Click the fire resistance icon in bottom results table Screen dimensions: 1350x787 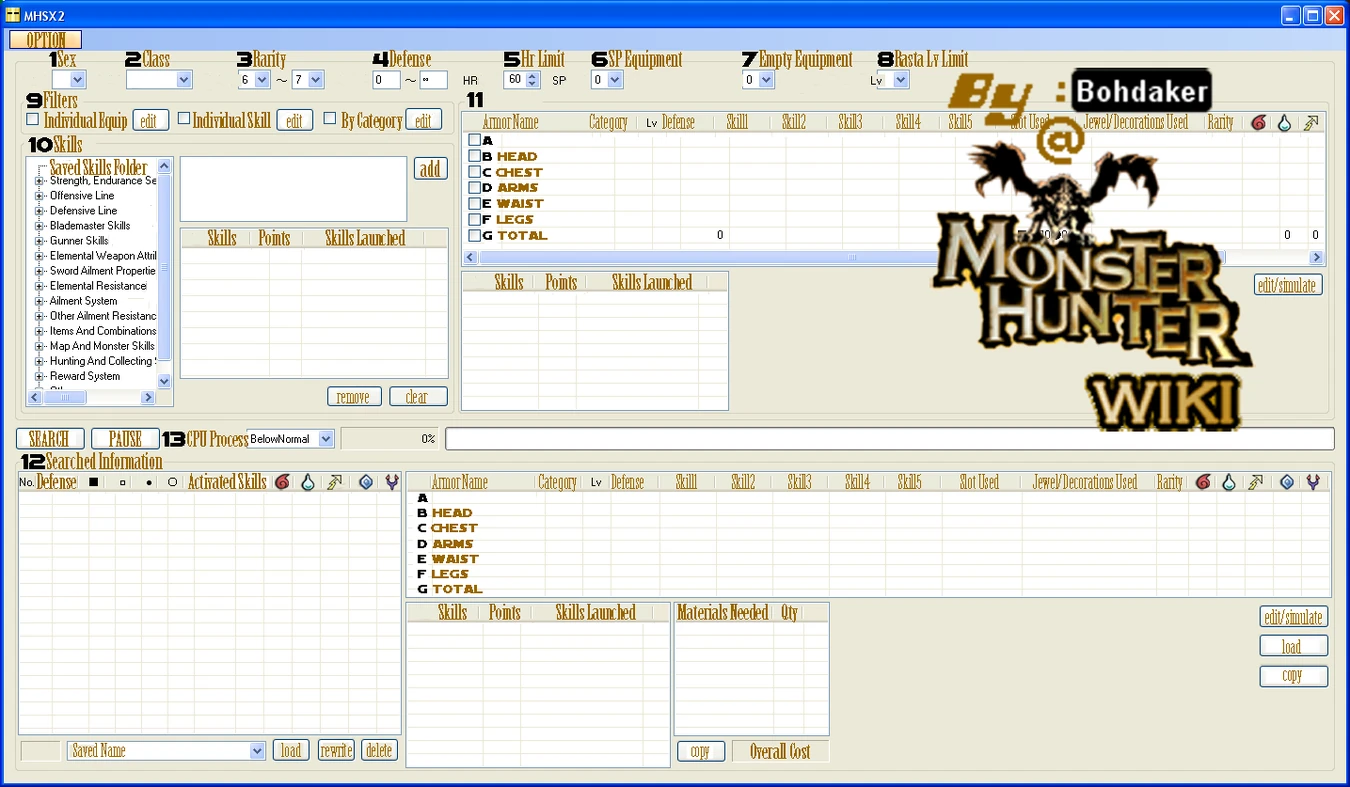pyautogui.click(x=1203, y=482)
